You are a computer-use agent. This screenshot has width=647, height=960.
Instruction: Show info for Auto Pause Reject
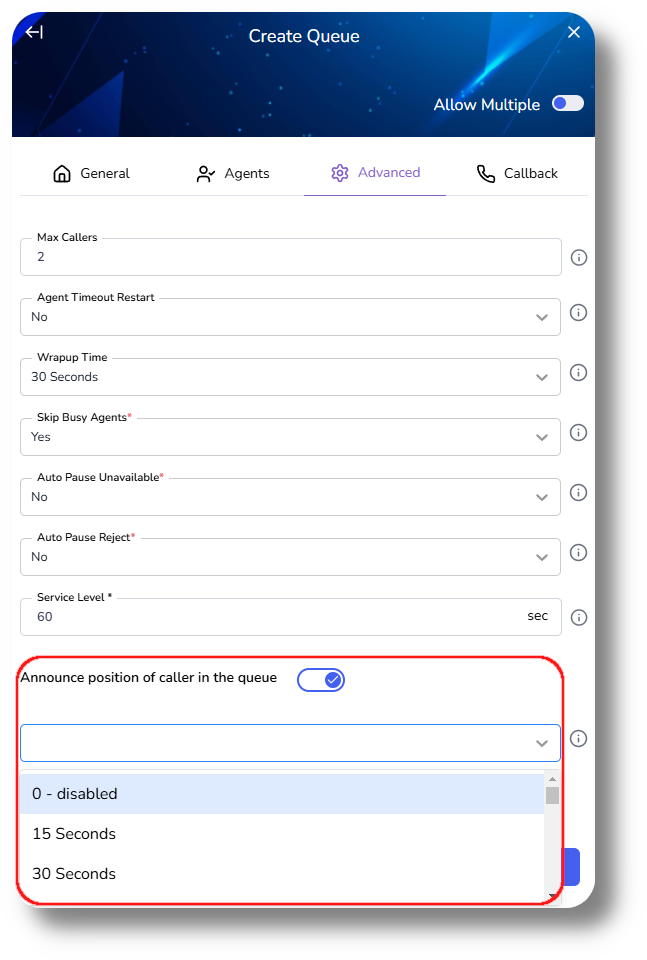point(578,552)
